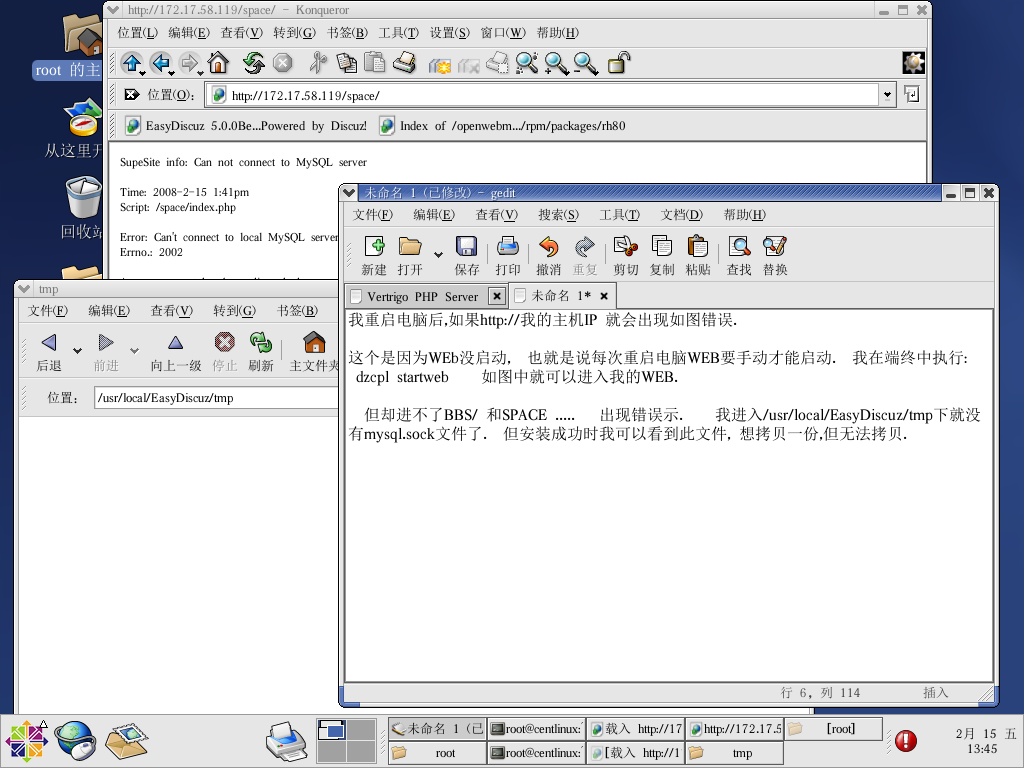Open main menu launcher on panel

27,741
